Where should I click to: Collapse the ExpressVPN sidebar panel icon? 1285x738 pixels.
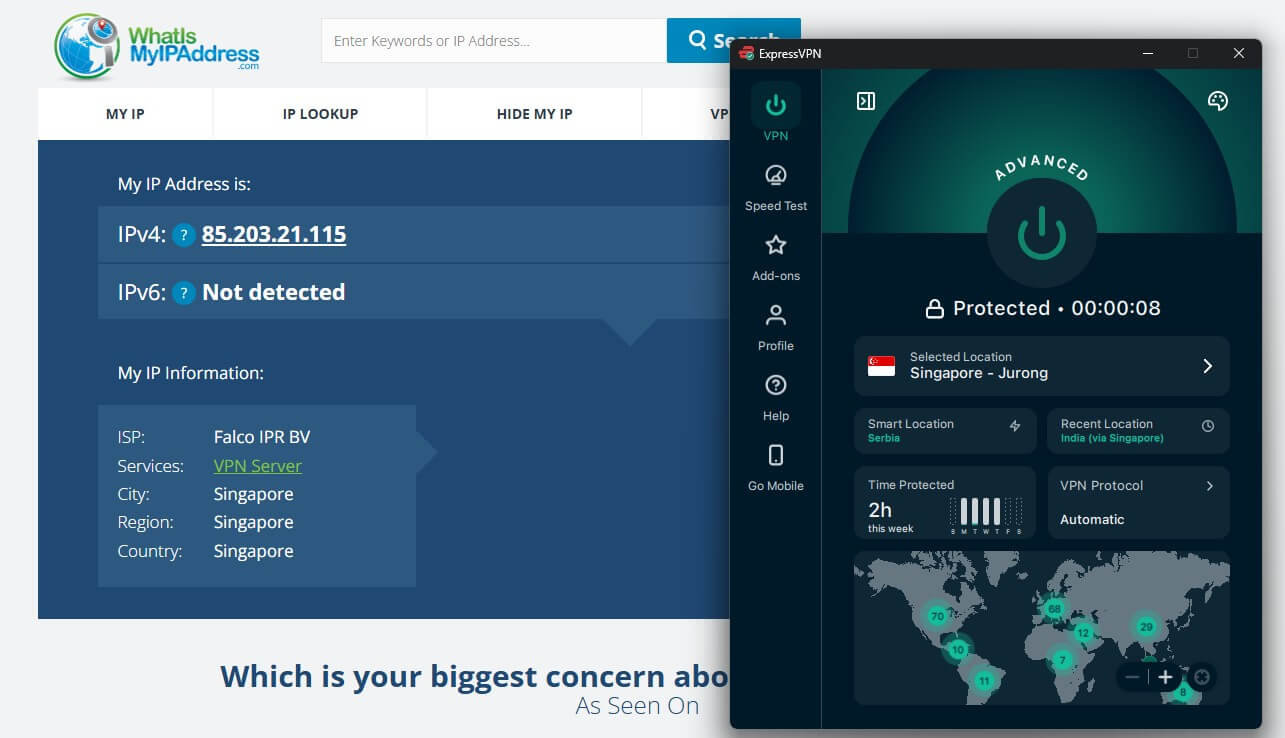[x=866, y=101]
